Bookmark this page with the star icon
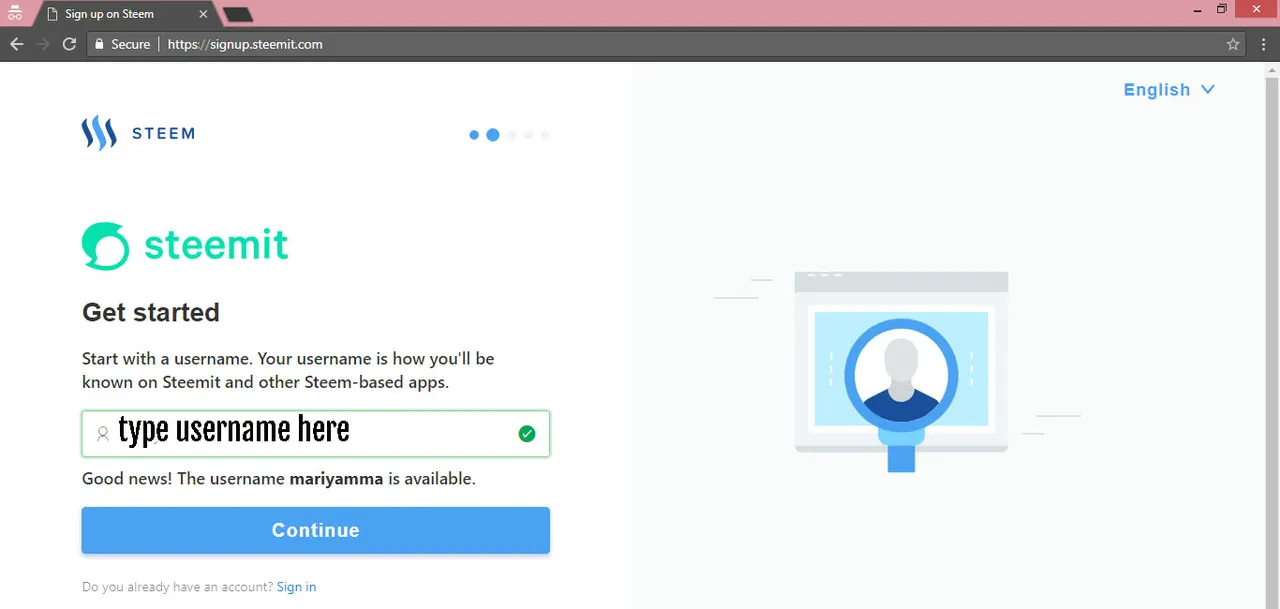The height and width of the screenshot is (609, 1280). [x=1233, y=44]
